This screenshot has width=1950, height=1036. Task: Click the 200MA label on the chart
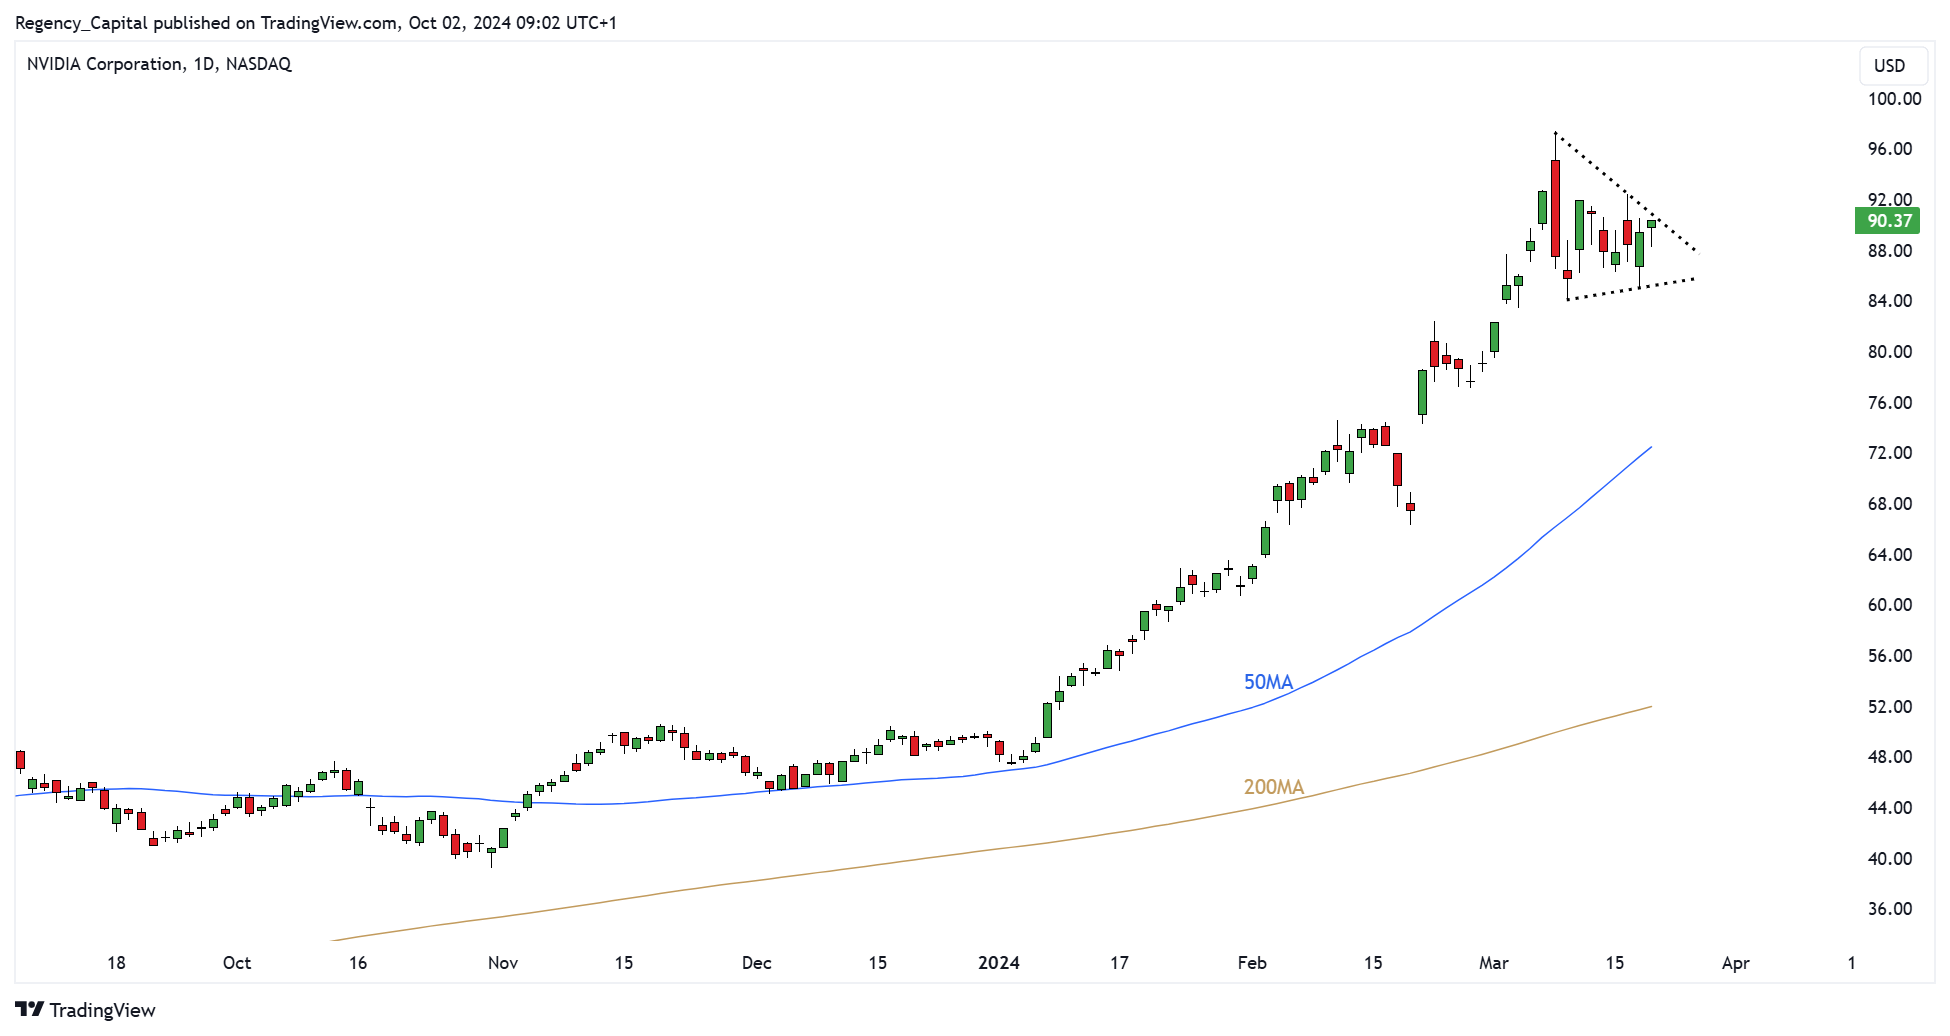[x=1274, y=787]
